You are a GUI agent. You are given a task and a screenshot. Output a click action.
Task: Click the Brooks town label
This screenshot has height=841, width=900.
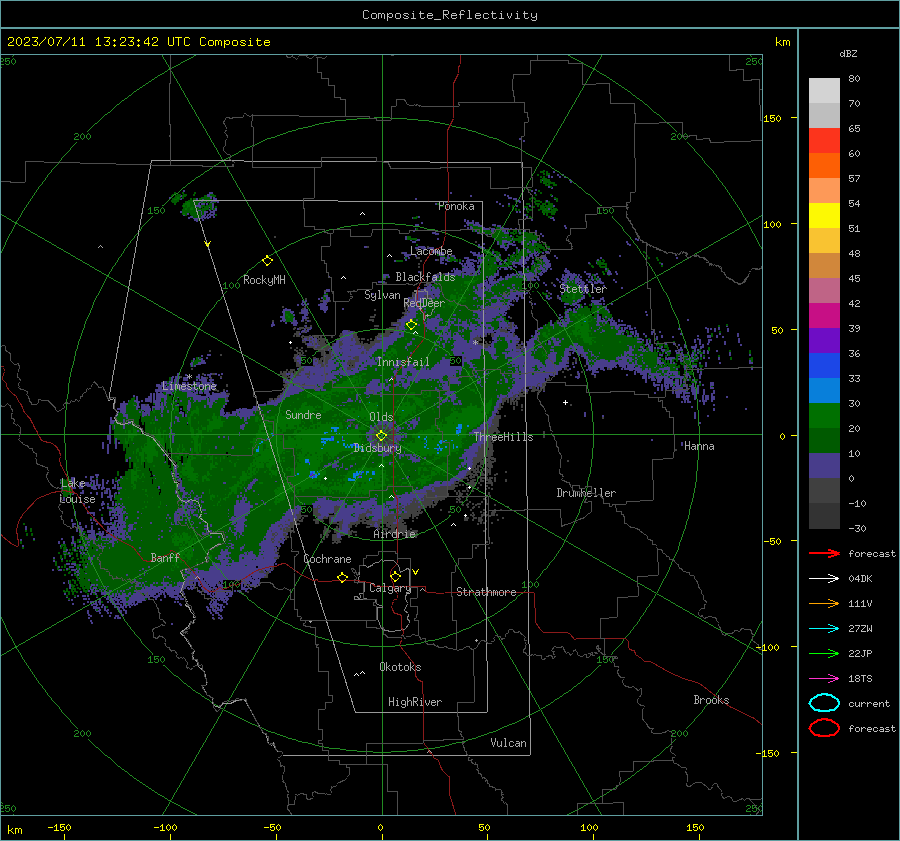(x=711, y=700)
